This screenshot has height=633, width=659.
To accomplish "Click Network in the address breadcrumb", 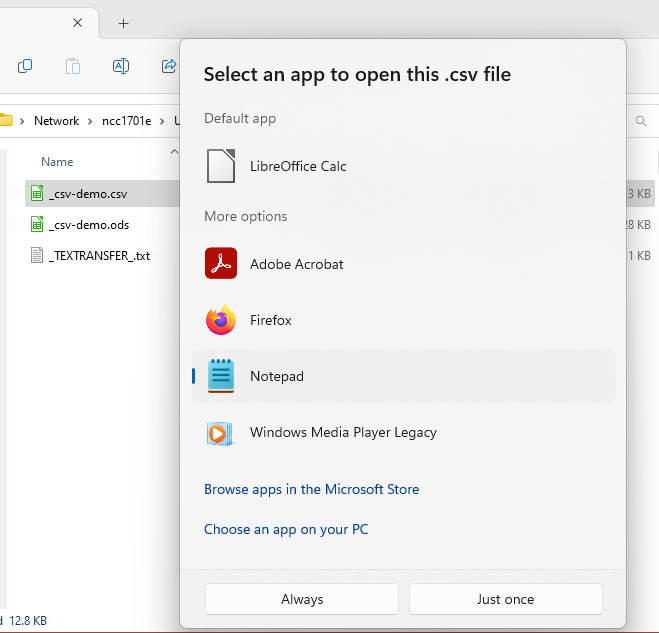I will coord(56,121).
